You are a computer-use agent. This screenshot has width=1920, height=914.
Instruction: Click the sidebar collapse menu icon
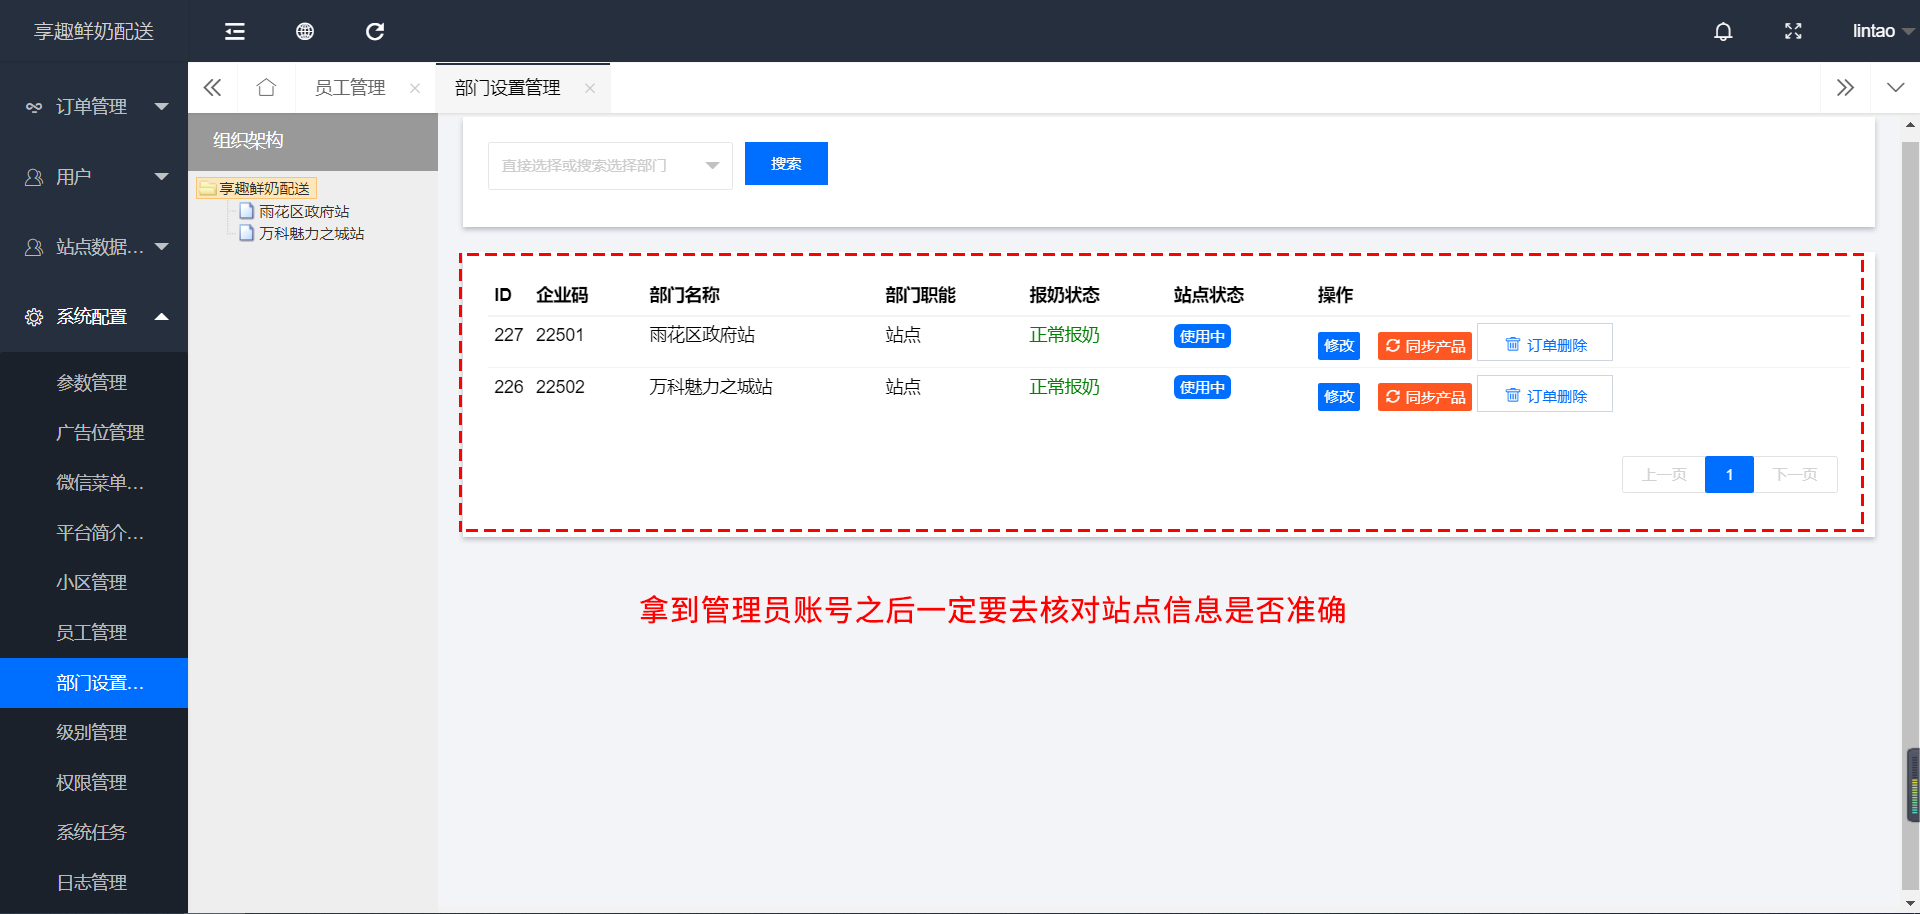pos(235,32)
